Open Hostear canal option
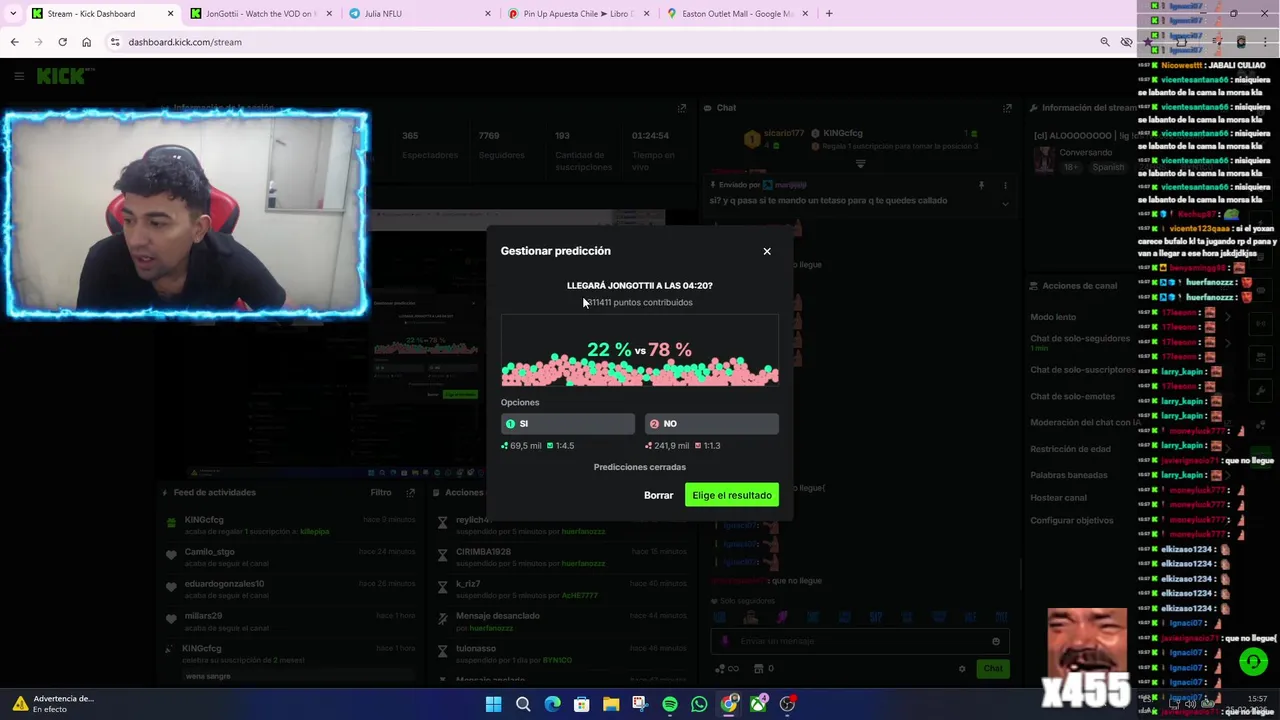The image size is (1280, 720). point(1058,498)
